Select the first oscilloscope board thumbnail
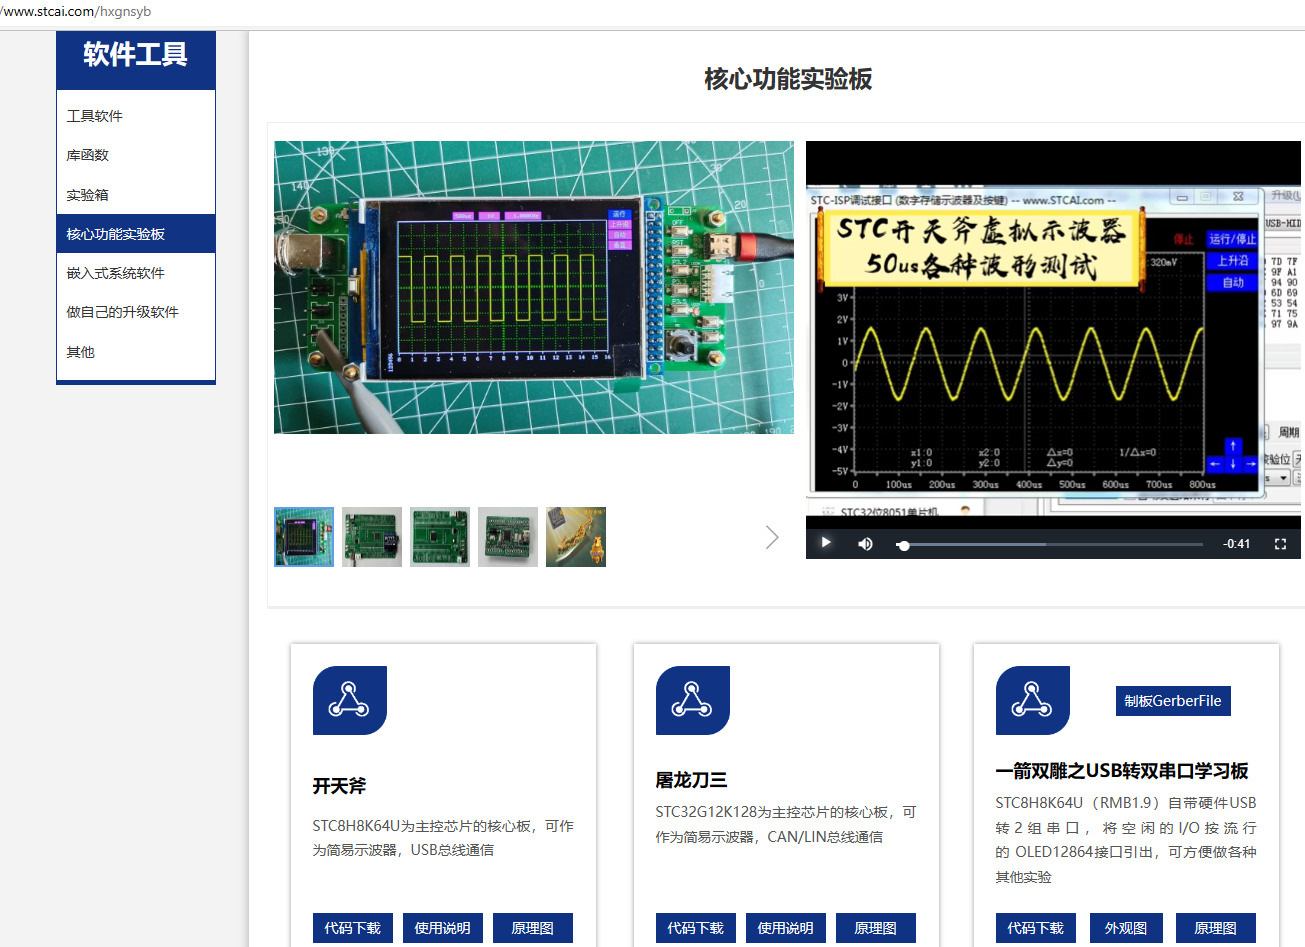Viewport: 1305px width, 947px height. pyautogui.click(x=304, y=537)
